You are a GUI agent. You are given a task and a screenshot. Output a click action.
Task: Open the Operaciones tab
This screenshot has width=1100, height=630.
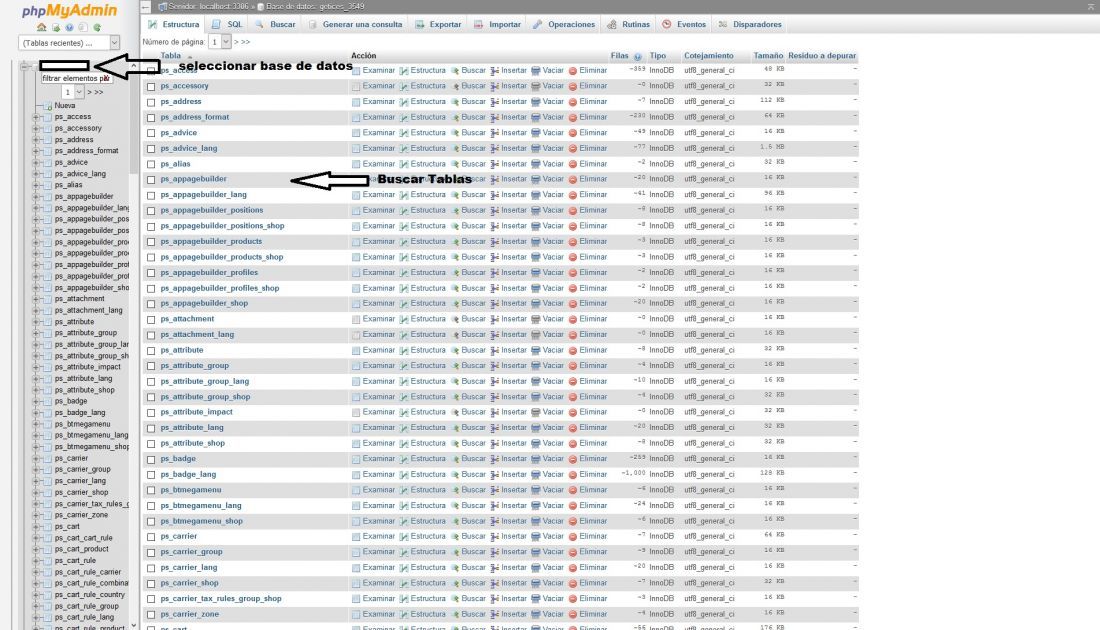pos(564,25)
